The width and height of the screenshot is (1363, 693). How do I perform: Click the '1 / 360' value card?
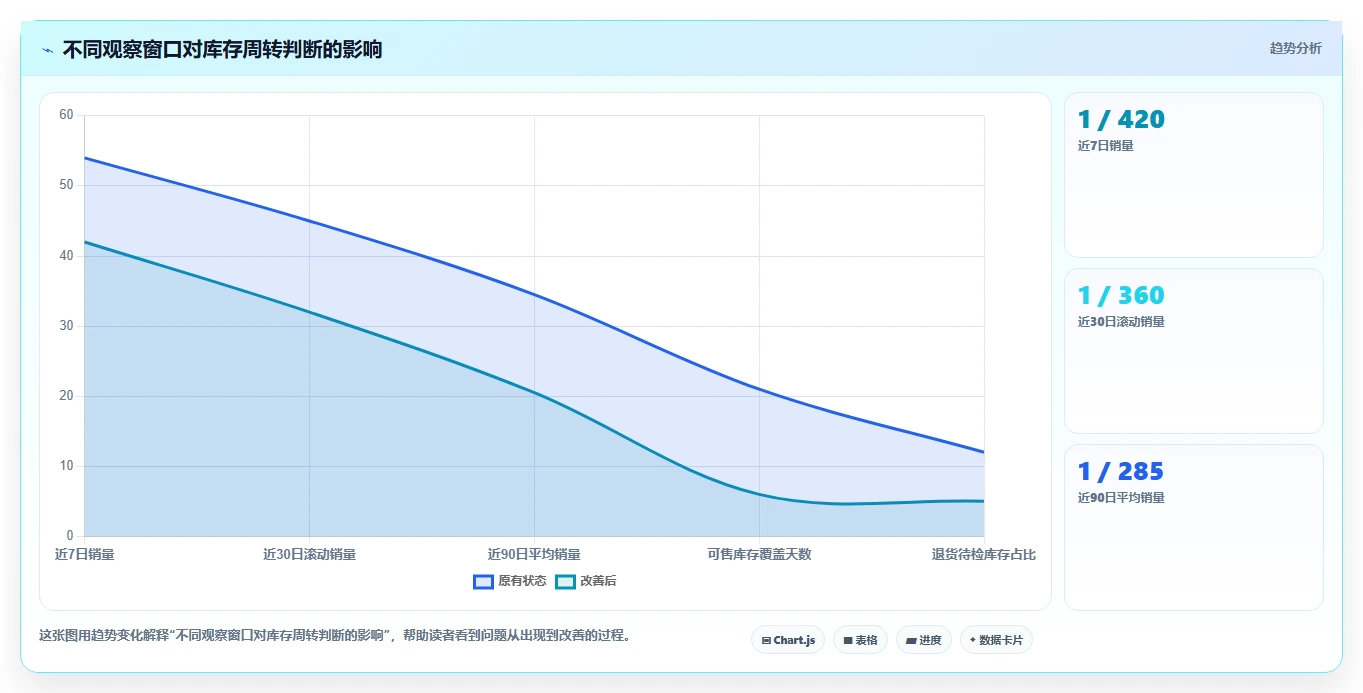tap(1194, 351)
